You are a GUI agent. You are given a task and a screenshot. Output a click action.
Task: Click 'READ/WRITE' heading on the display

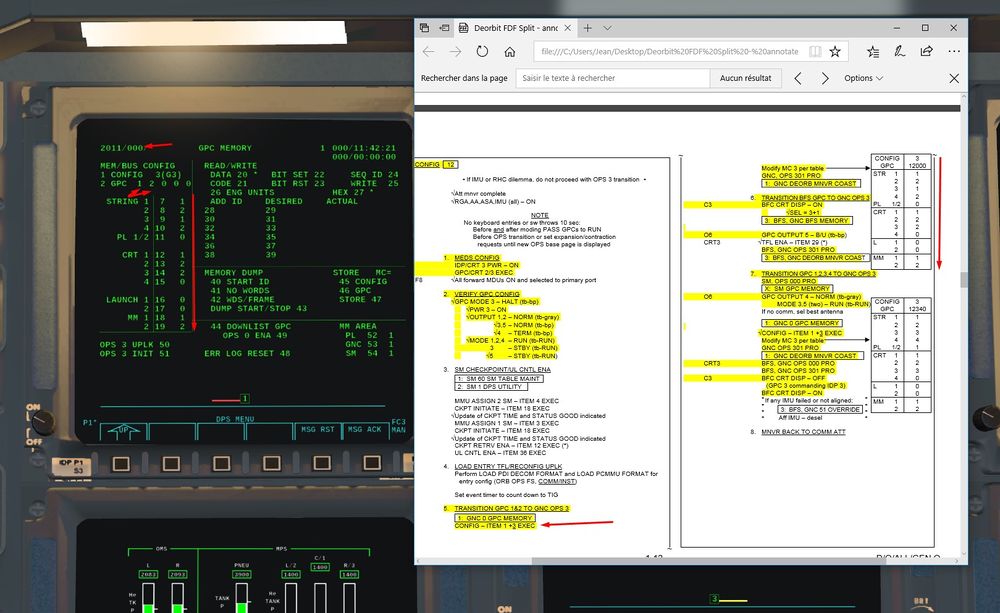[x=230, y=166]
